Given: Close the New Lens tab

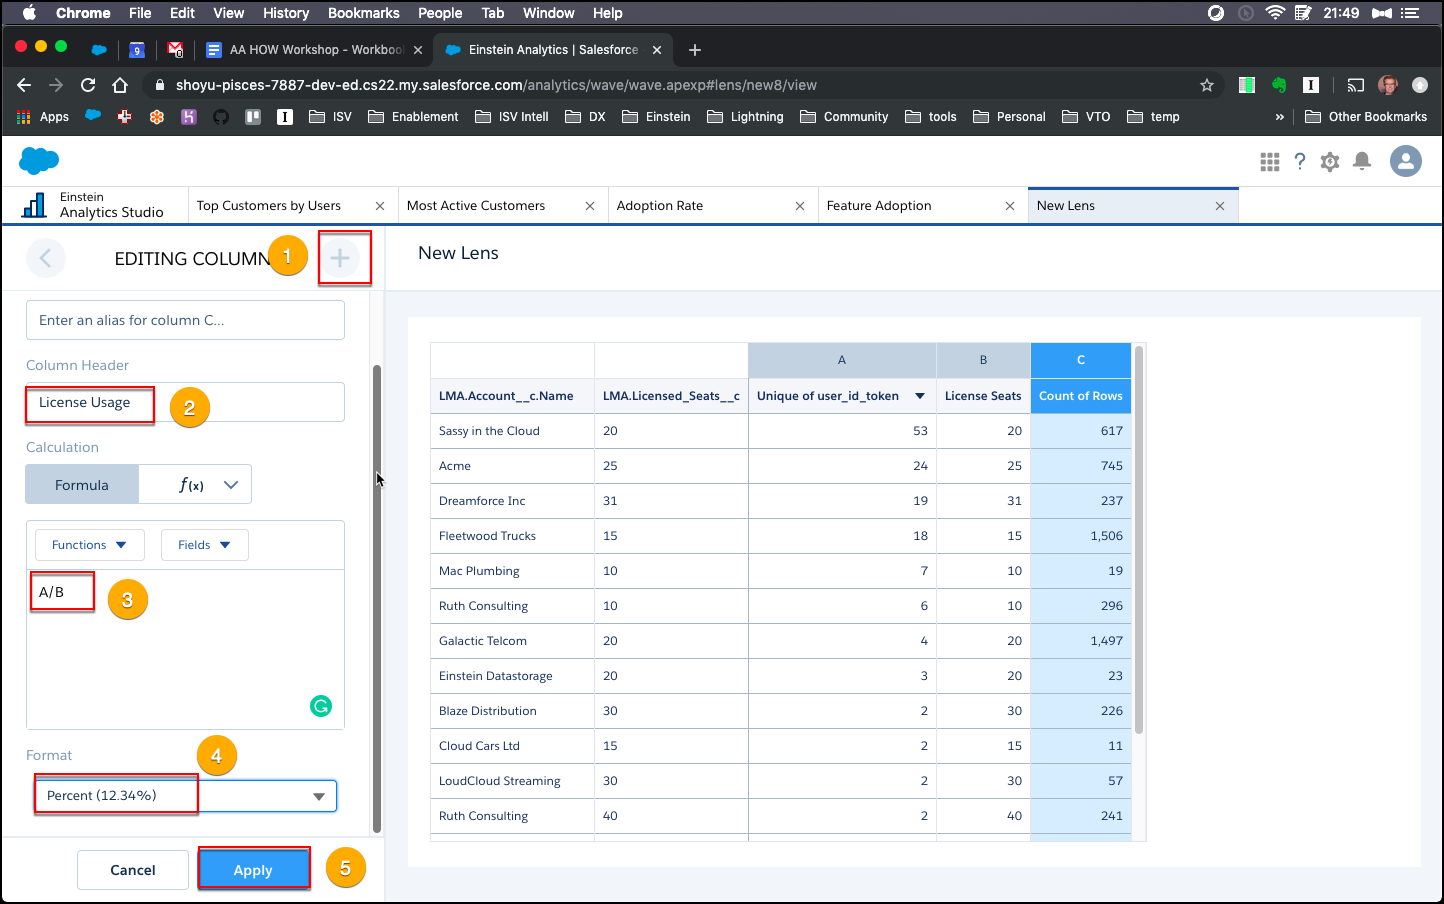Looking at the screenshot, I should pyautogui.click(x=1220, y=206).
